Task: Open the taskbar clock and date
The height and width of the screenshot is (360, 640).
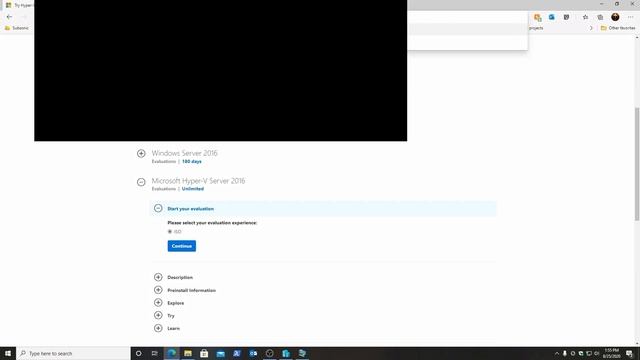Action: (x=611, y=353)
